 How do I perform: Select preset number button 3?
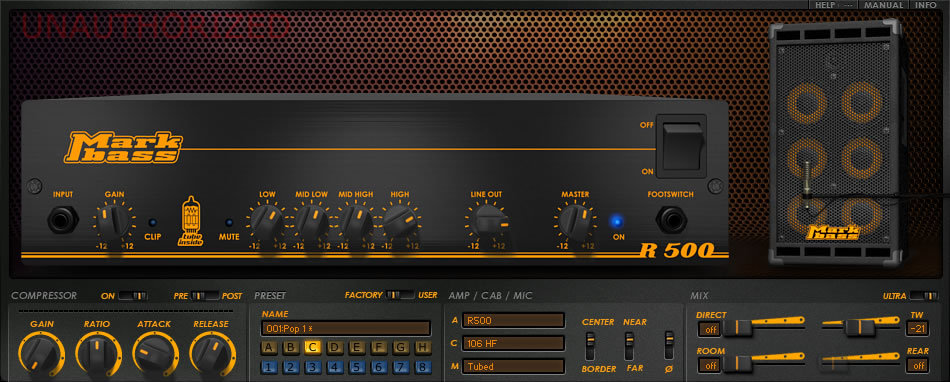pos(313,367)
